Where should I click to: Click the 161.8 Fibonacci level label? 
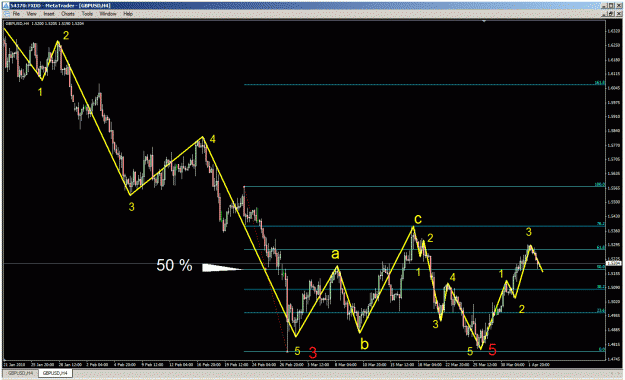click(600, 83)
